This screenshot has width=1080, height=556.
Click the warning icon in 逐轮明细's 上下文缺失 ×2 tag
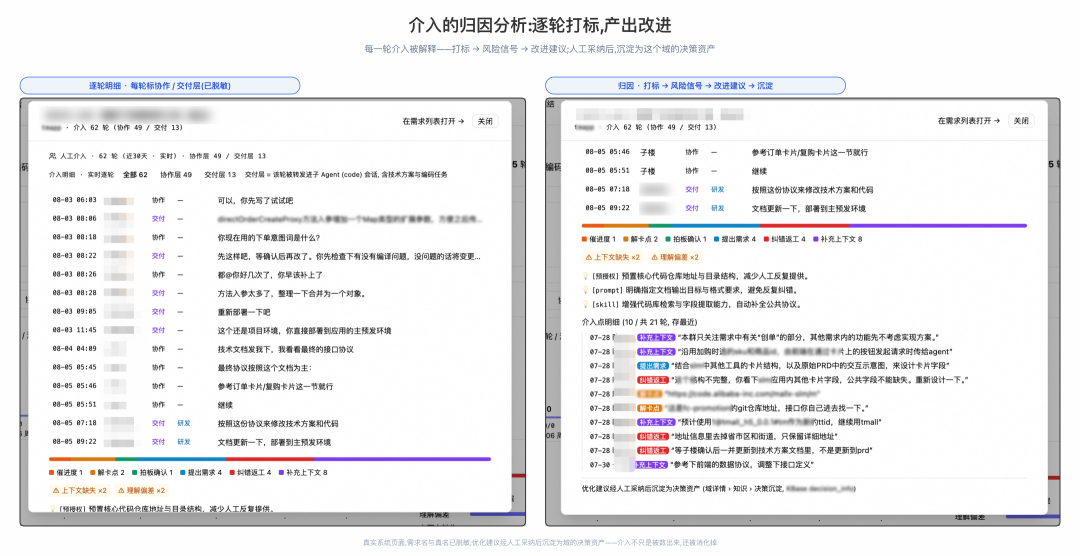coord(56,491)
